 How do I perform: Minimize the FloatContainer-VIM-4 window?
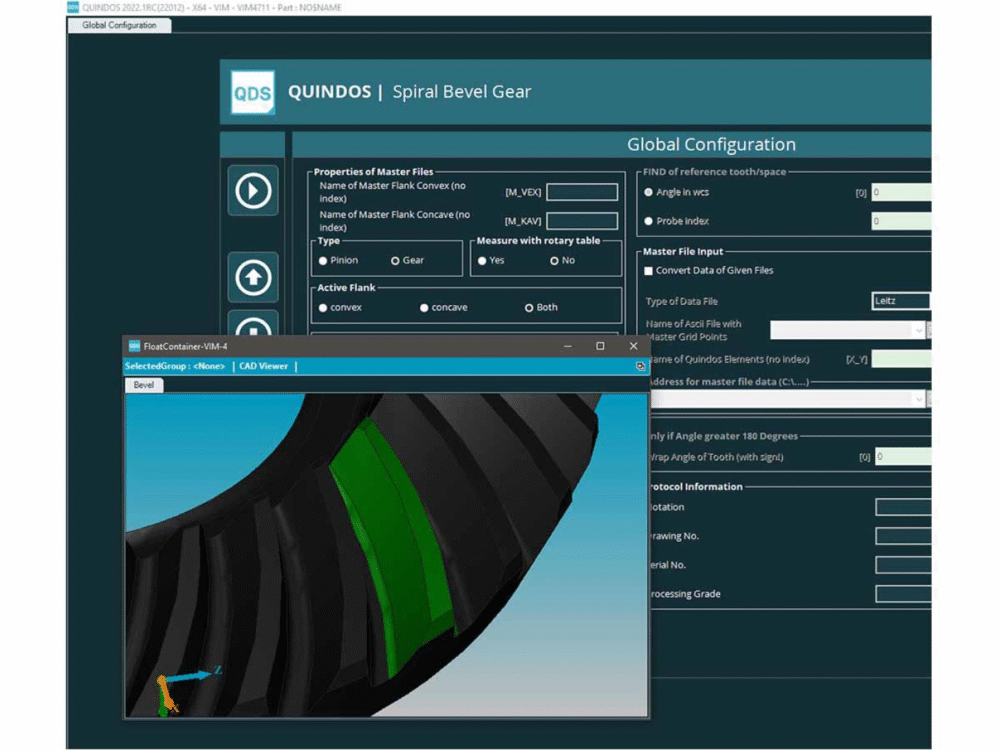click(568, 346)
